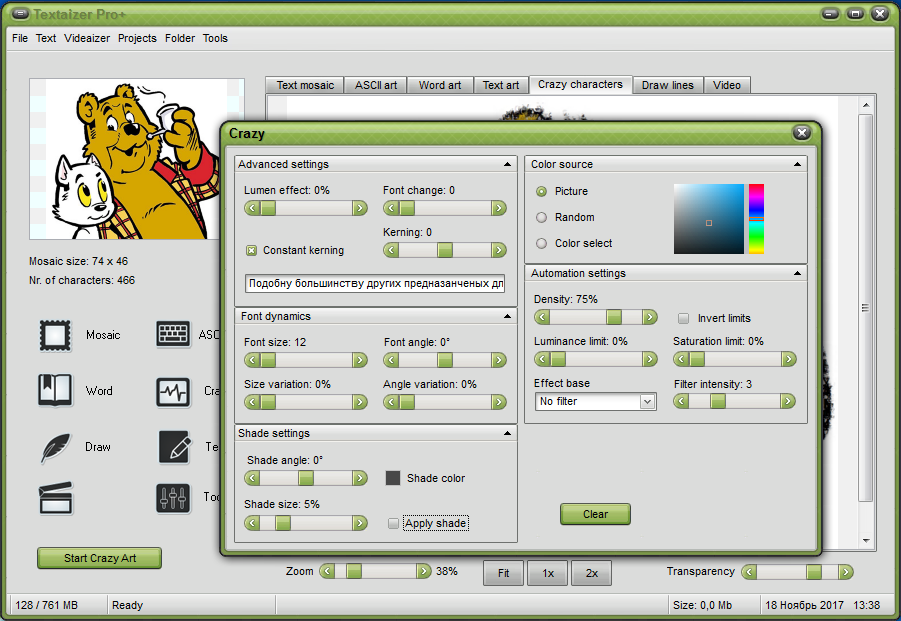Click the Clear button
This screenshot has width=901, height=621.
pos(595,514)
